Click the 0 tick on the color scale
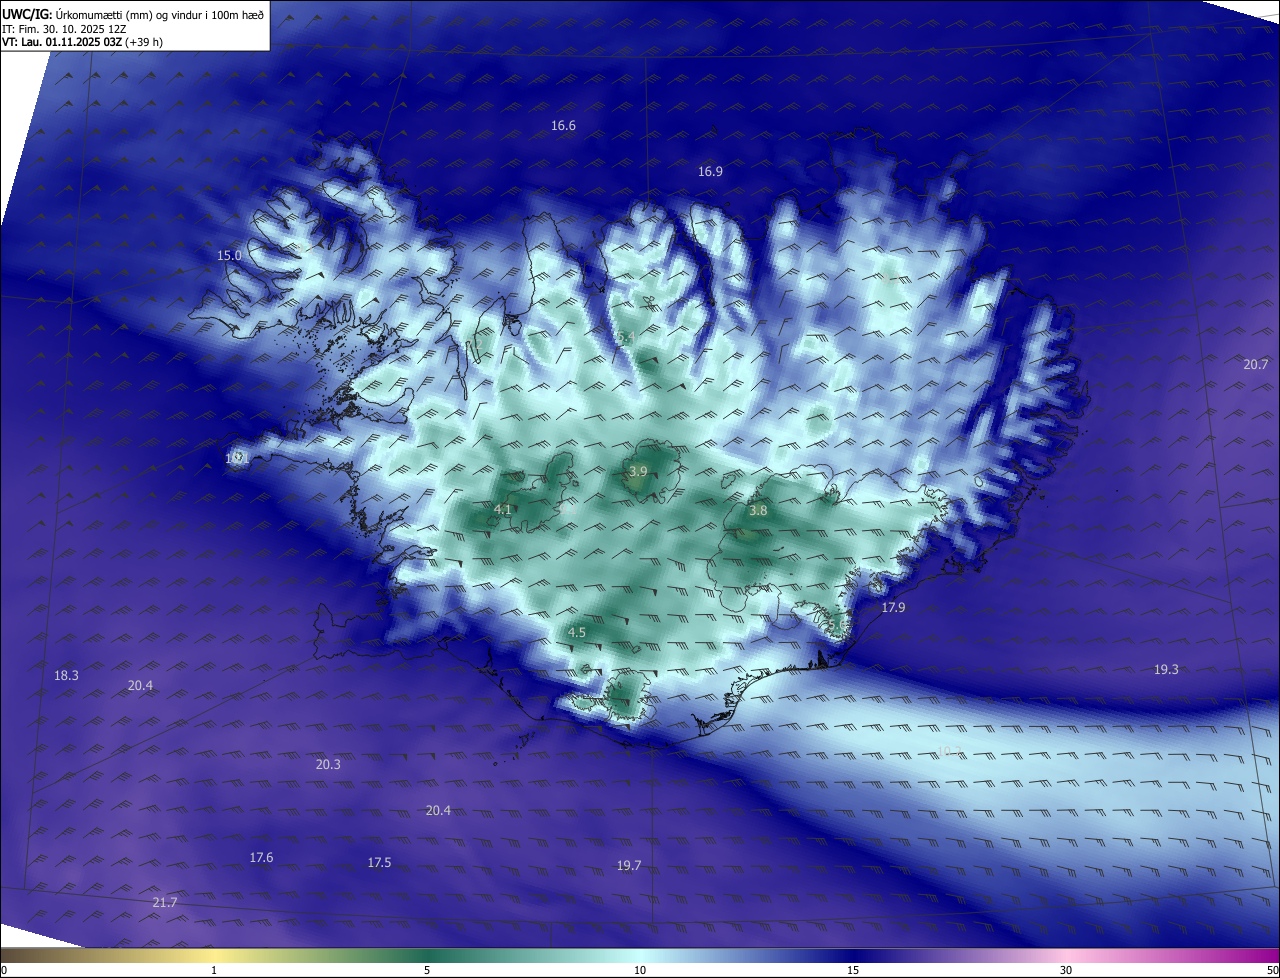The image size is (1280, 978). [4, 970]
